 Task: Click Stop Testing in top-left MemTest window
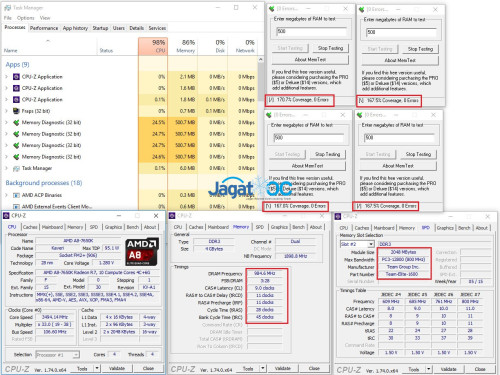[x=330, y=48]
